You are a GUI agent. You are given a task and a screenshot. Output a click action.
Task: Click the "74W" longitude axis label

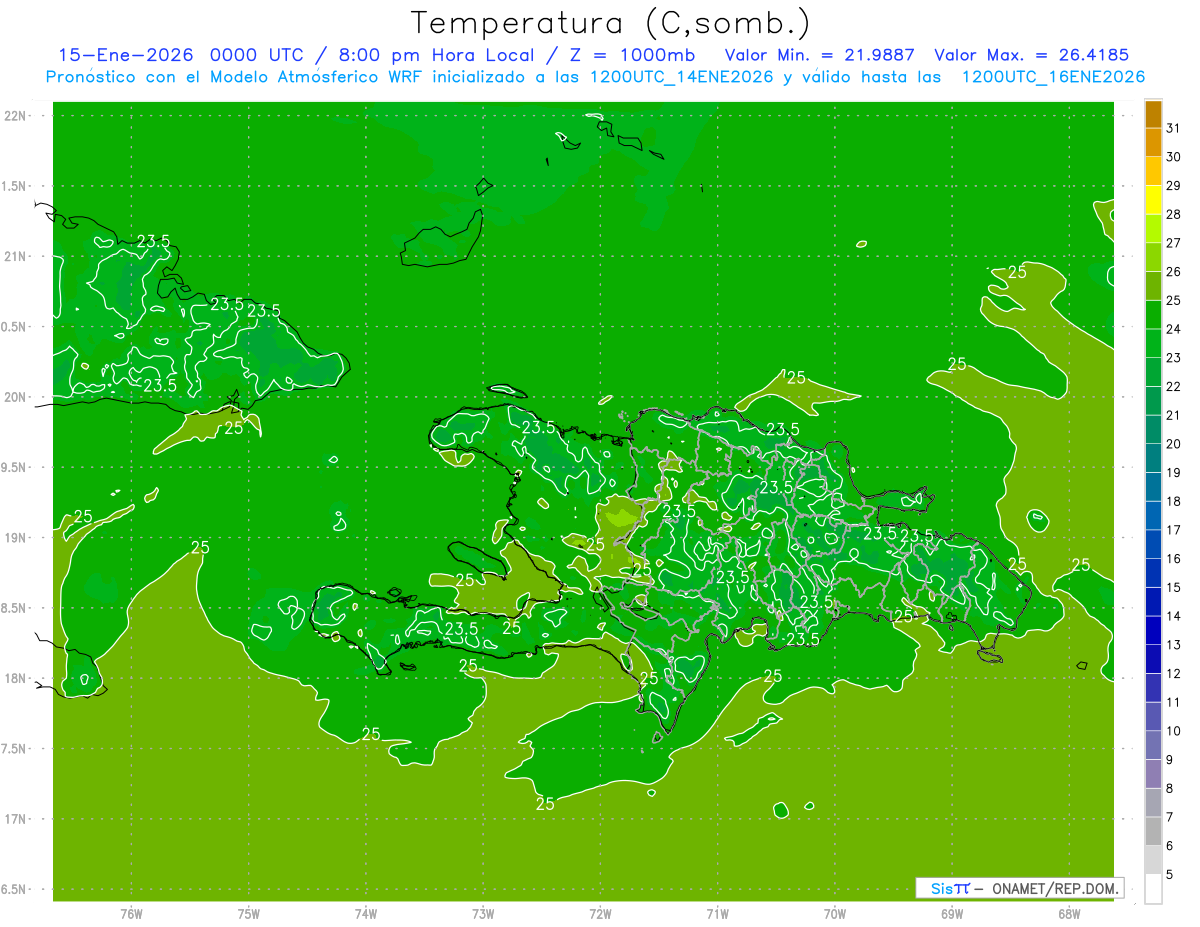[366, 913]
